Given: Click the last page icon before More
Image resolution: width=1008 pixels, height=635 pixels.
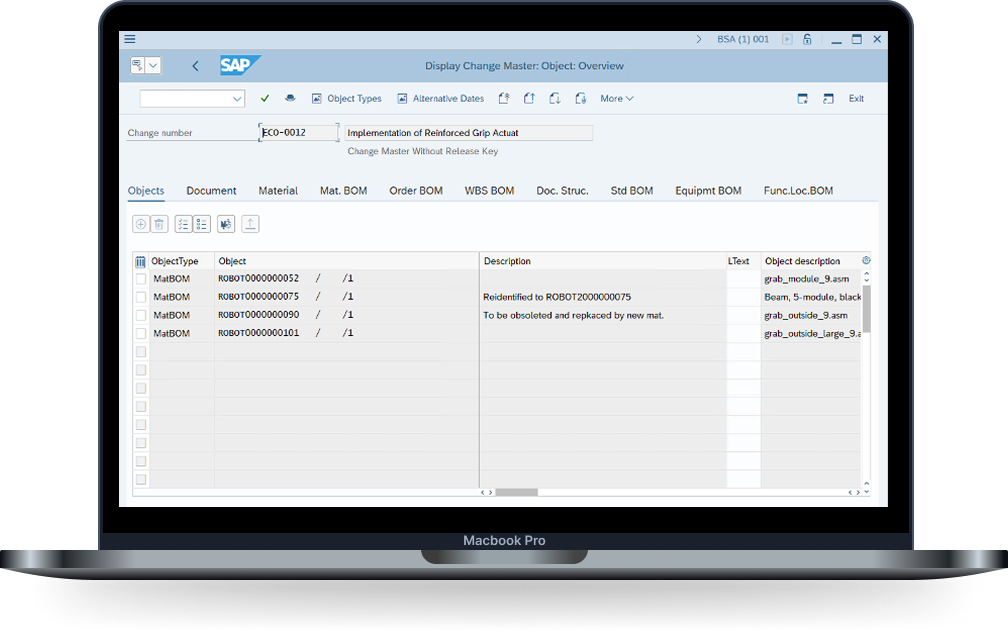Looking at the screenshot, I should [580, 98].
